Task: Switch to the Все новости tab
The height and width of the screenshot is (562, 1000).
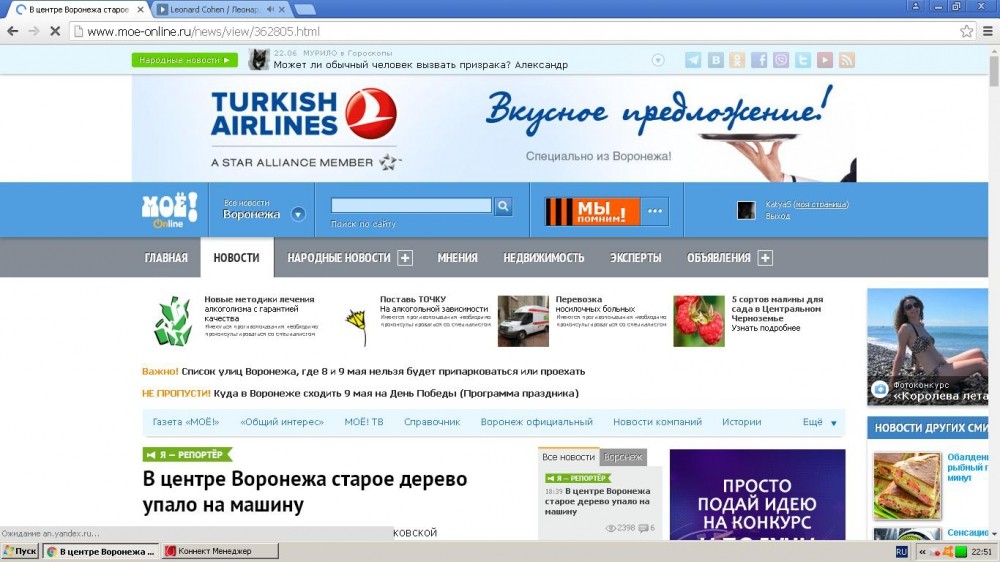Action: tap(568, 457)
